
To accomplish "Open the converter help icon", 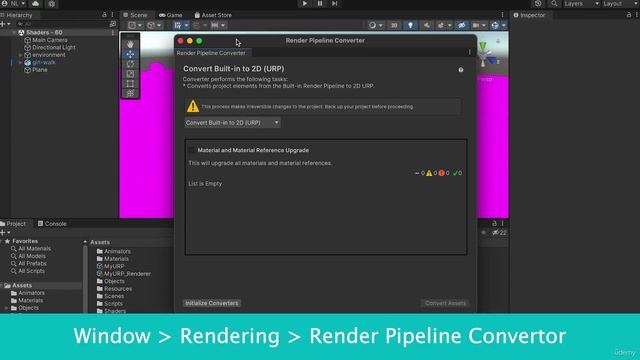I will pos(461,70).
